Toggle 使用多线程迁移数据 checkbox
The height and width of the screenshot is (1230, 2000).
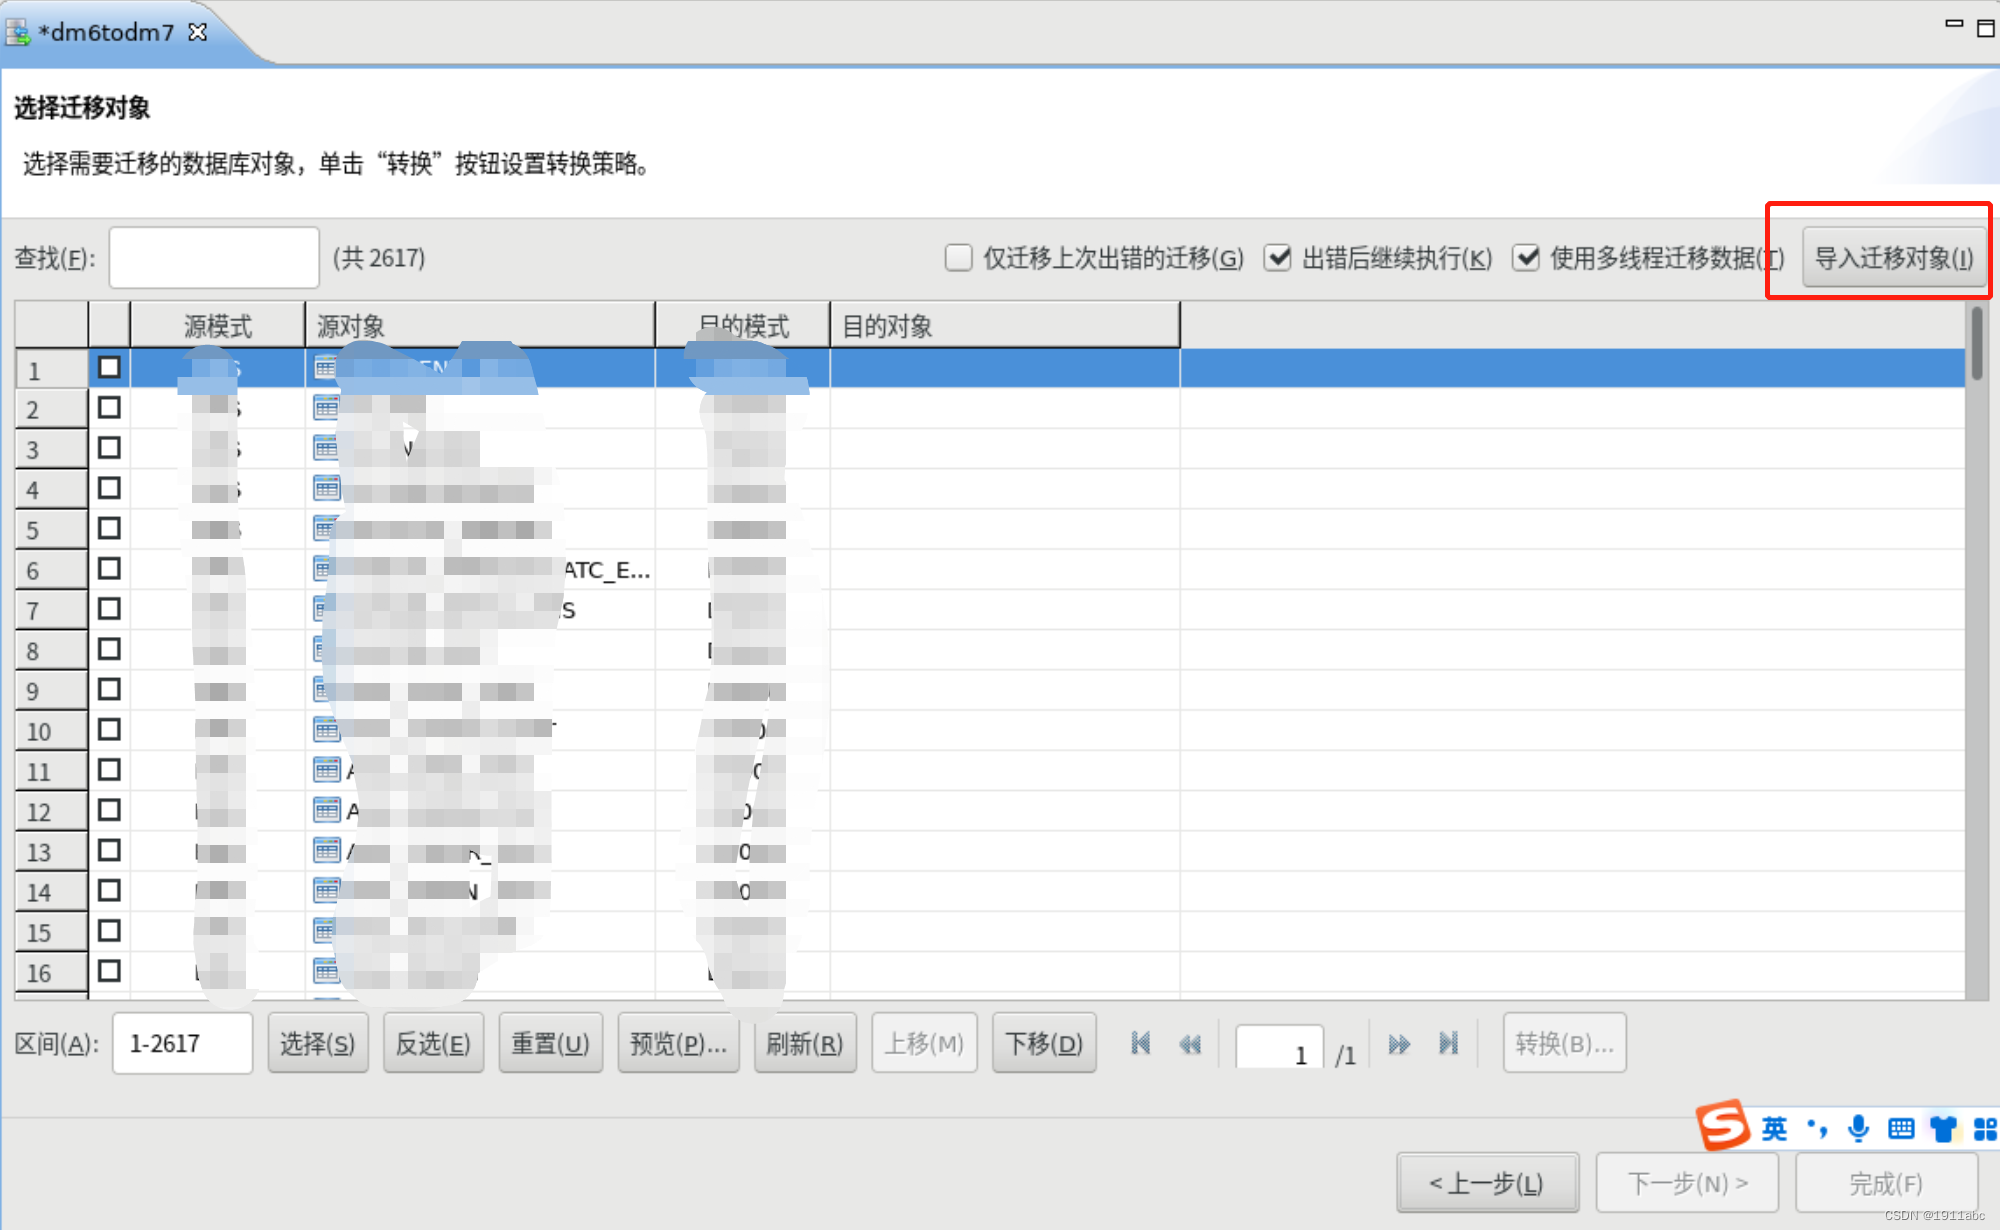pyautogui.click(x=1526, y=258)
